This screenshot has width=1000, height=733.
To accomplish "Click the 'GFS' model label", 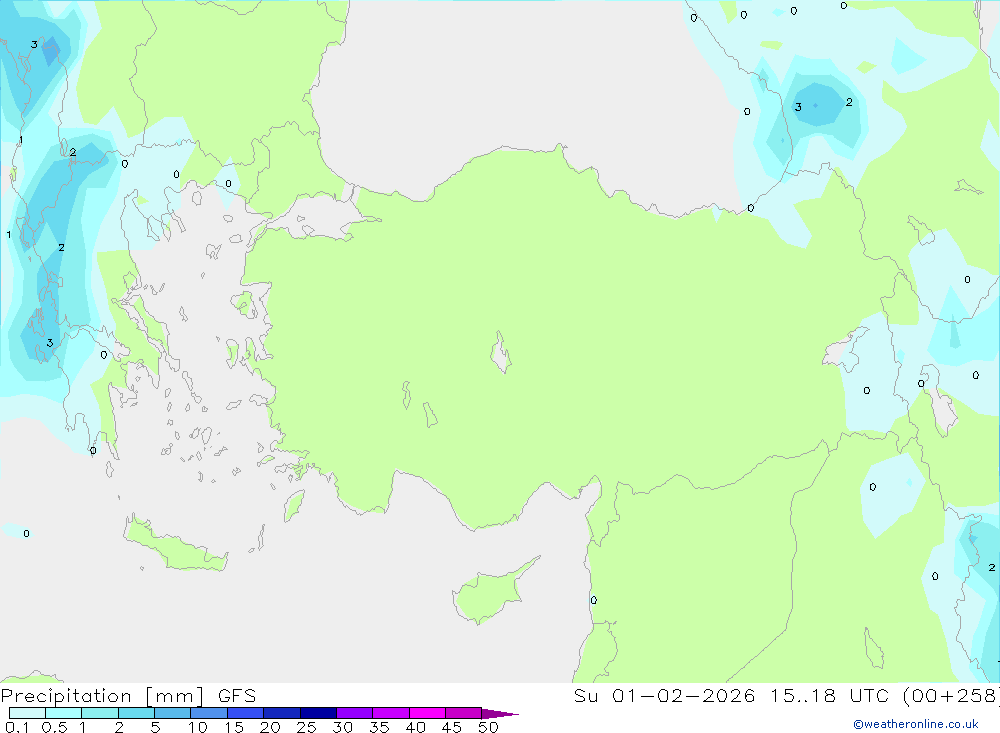I will coord(237,696).
